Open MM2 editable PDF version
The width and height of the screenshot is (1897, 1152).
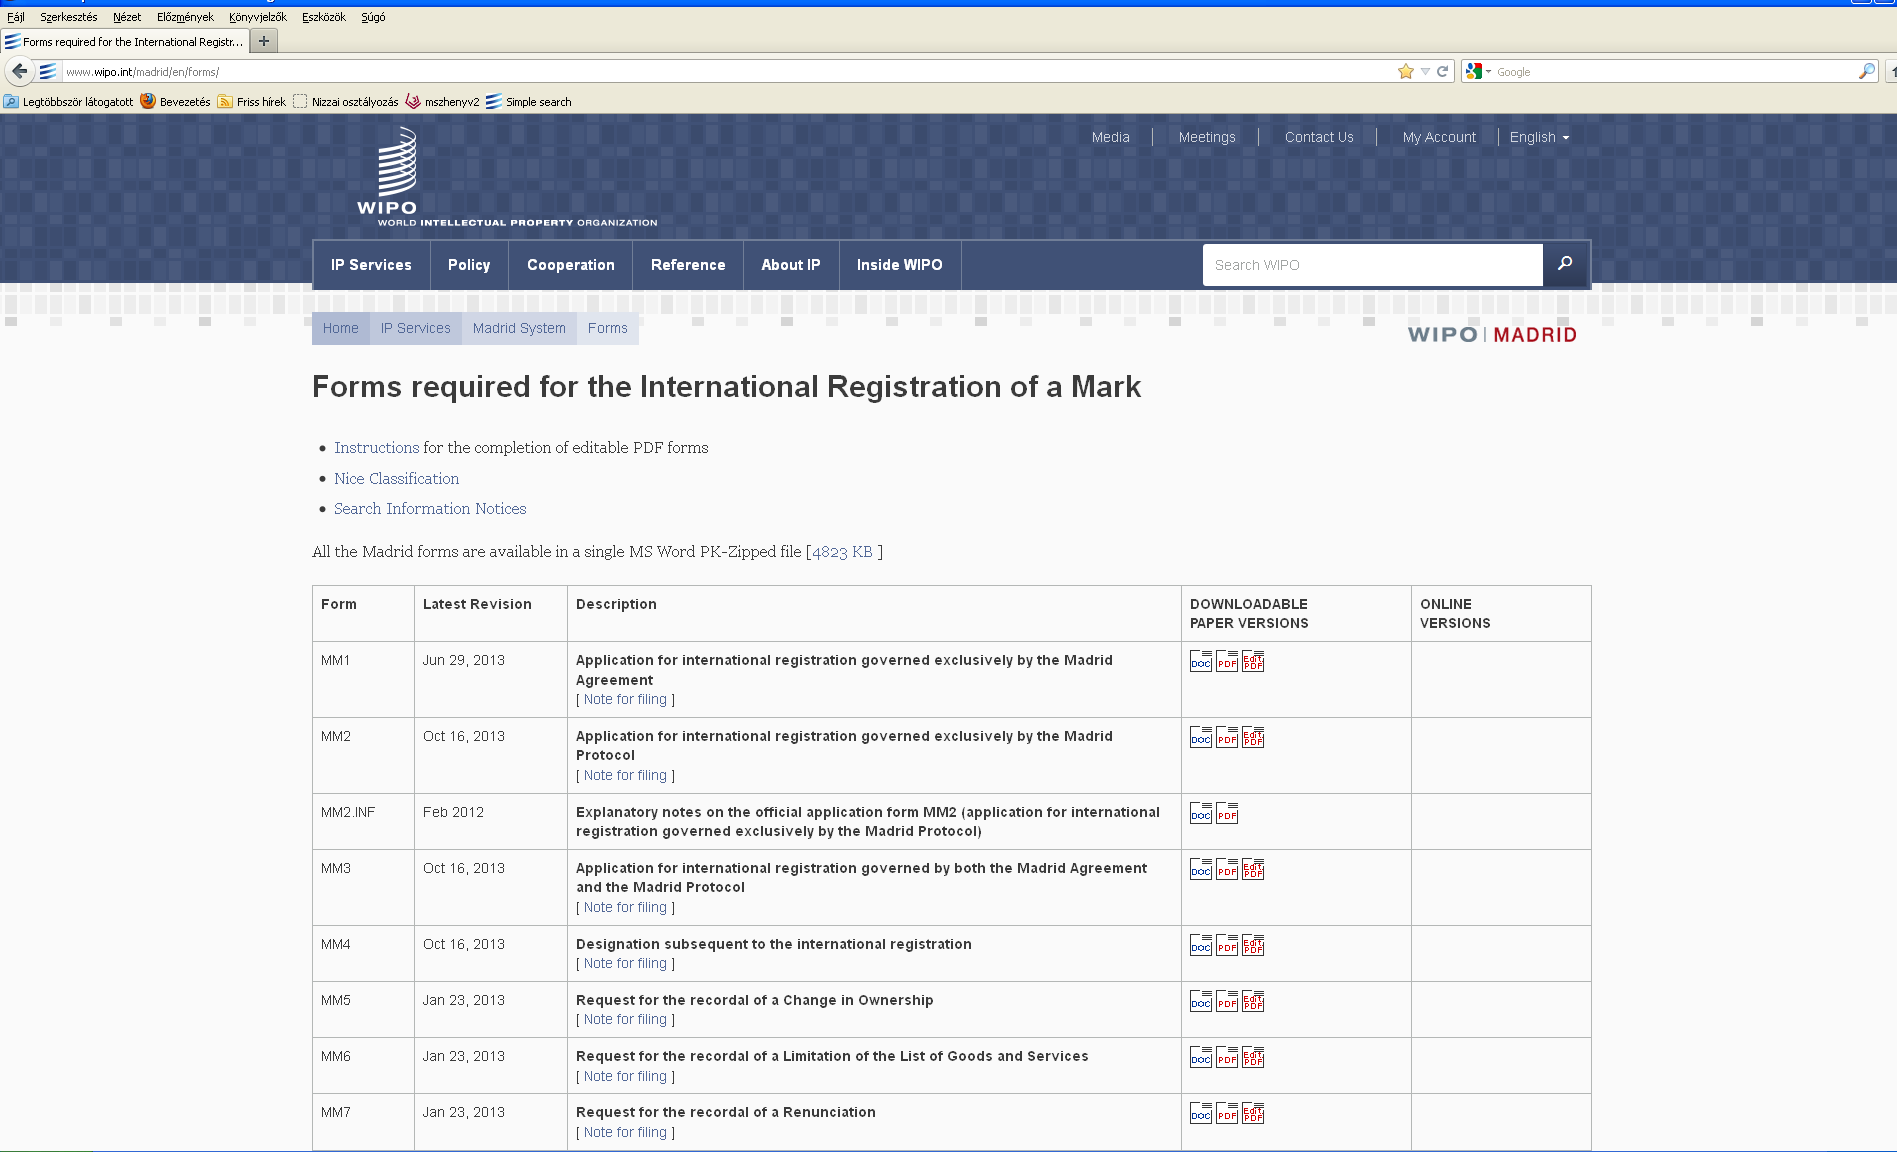(1253, 737)
